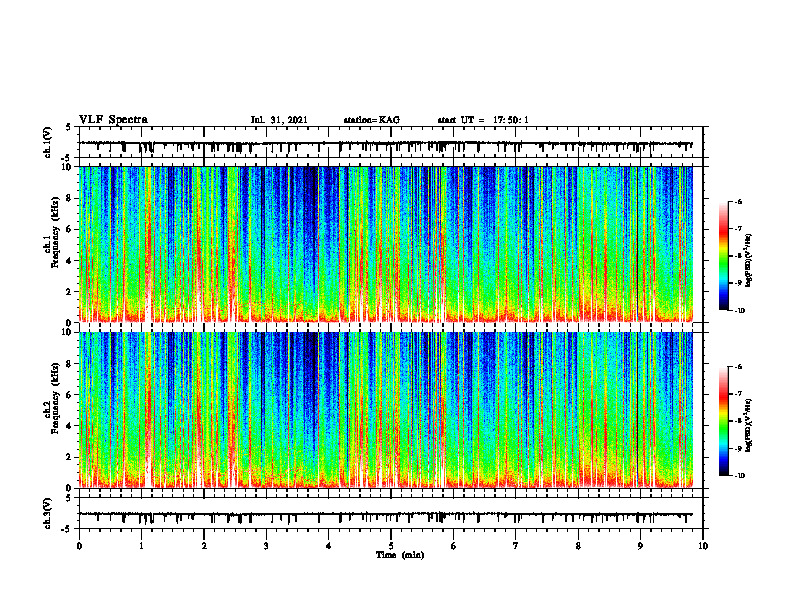Click the '-5' tick on ch.3(V) axis
The width and height of the screenshot is (792, 612).
click(67, 529)
